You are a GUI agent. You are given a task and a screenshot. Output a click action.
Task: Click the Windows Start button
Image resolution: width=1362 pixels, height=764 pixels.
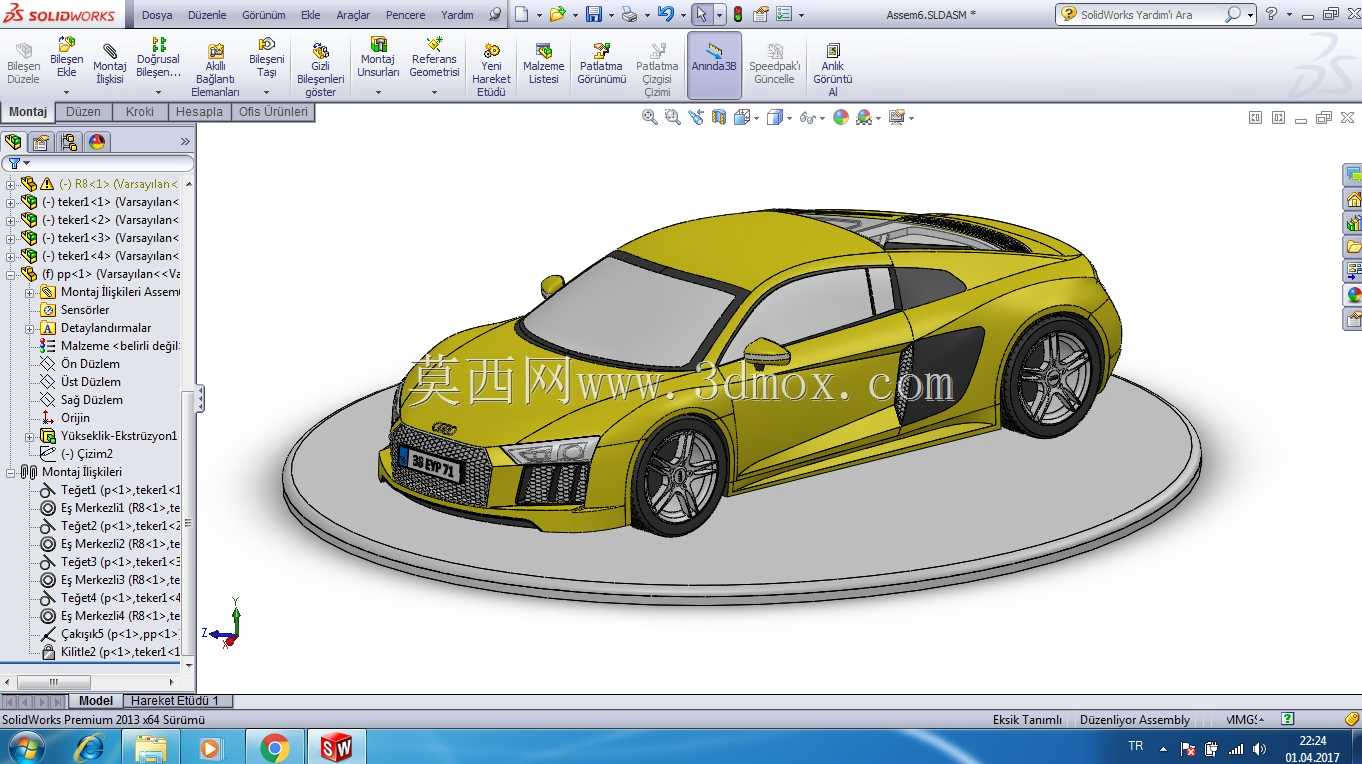(25, 747)
